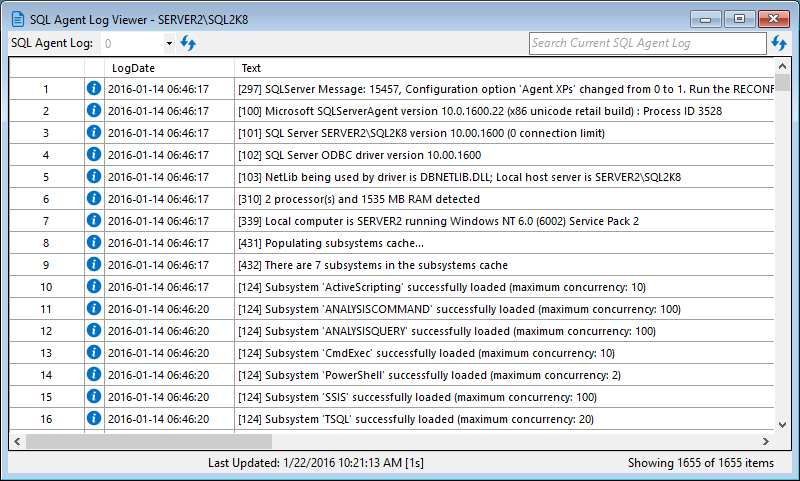Click the 'Showing 1655 of 1655 items' status text

tap(701, 463)
